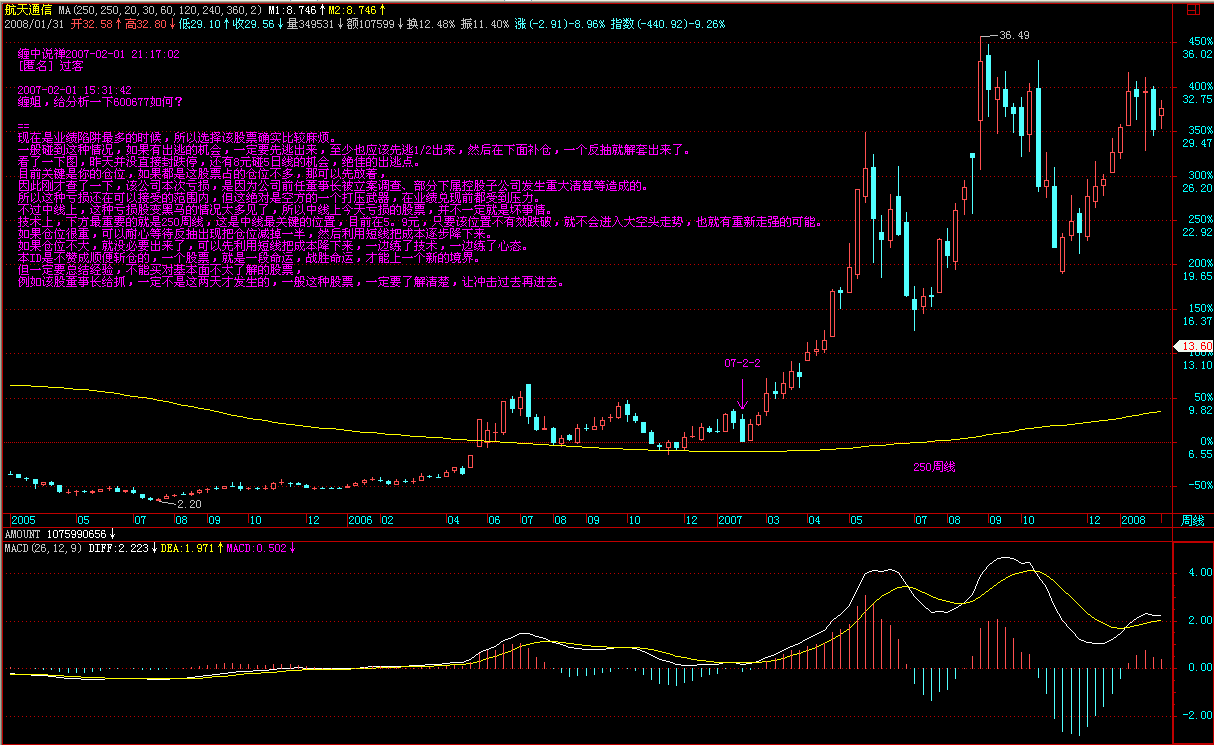
Task: Click the down arrow after MACD:0.502
Action: click(x=293, y=548)
